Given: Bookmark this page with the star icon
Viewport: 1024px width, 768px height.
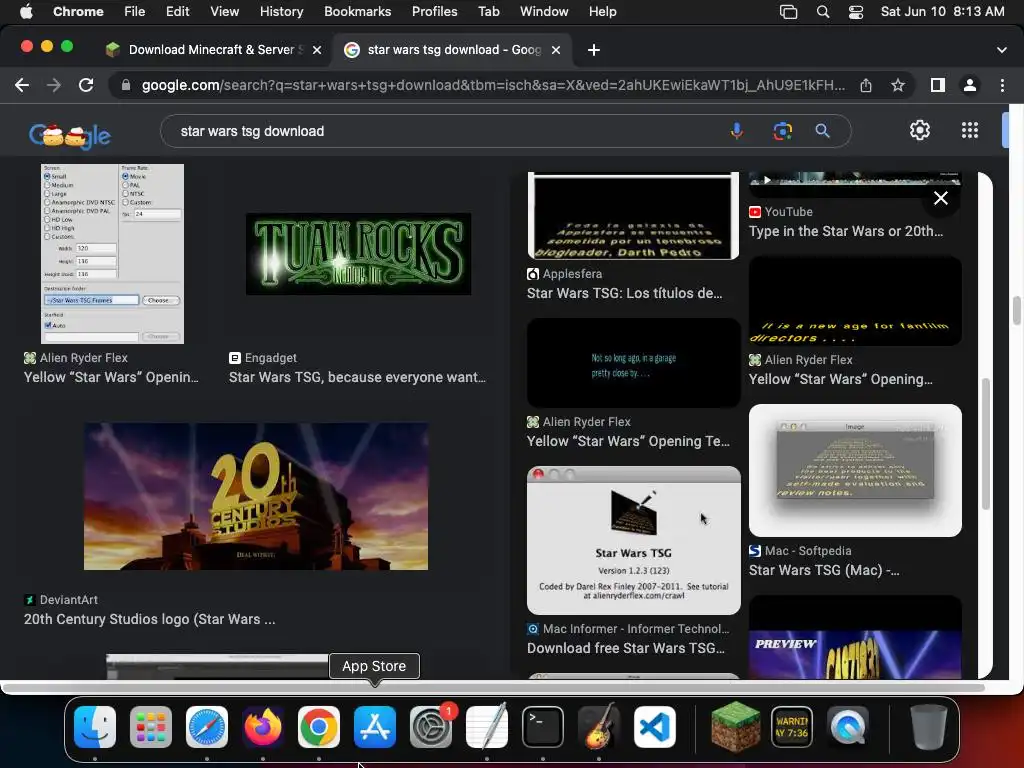Looking at the screenshot, I should coord(898,85).
